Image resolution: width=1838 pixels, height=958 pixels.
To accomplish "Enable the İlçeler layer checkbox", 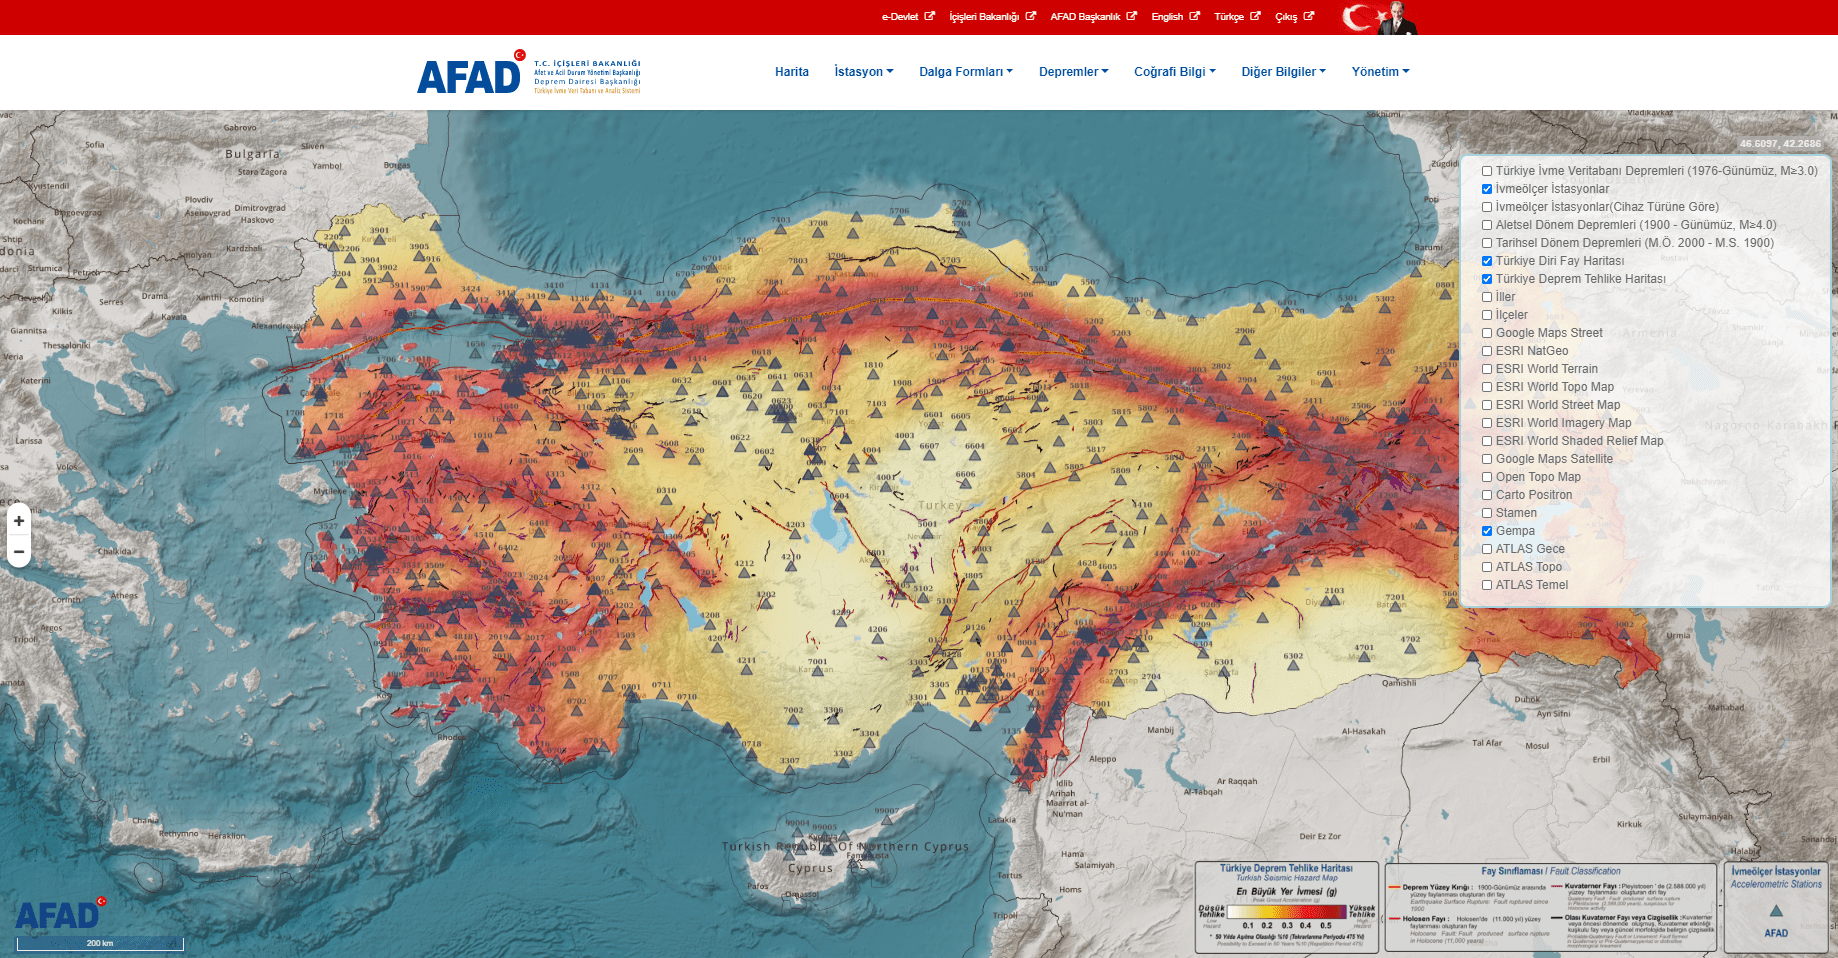I will click(1487, 315).
